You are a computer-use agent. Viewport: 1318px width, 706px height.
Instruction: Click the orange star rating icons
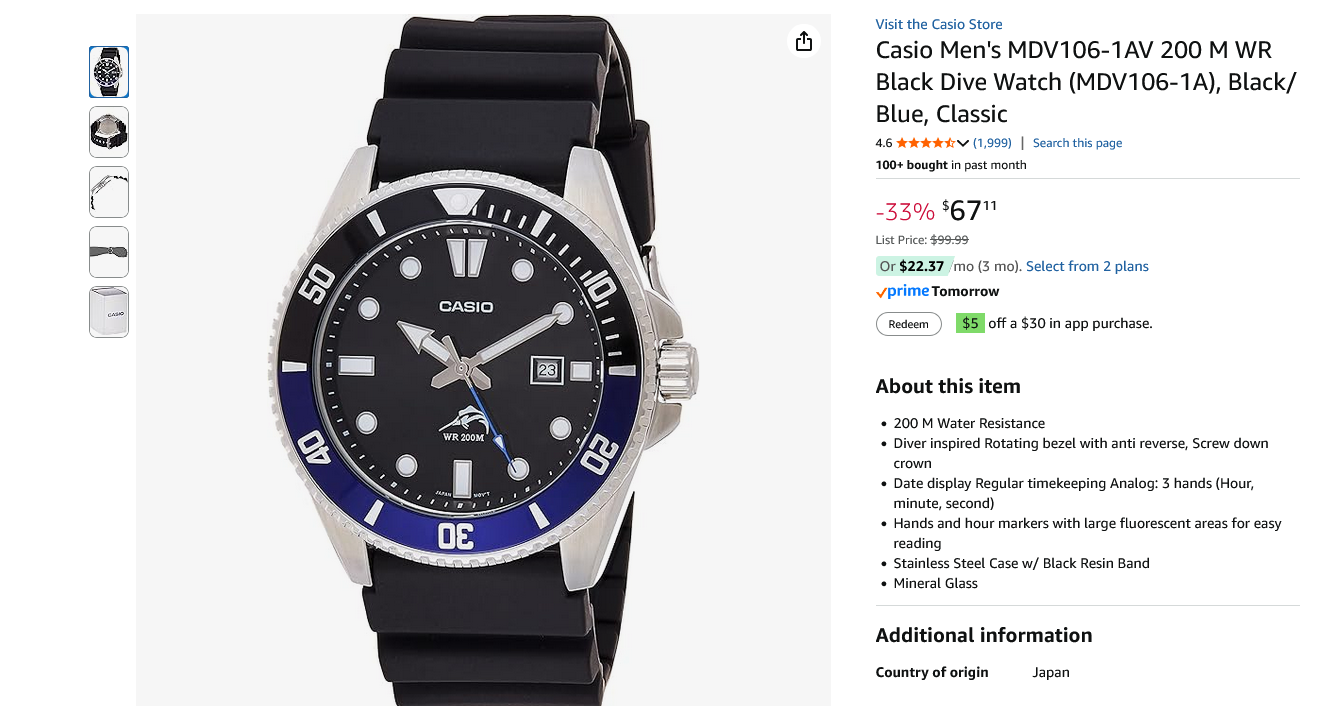(x=925, y=143)
